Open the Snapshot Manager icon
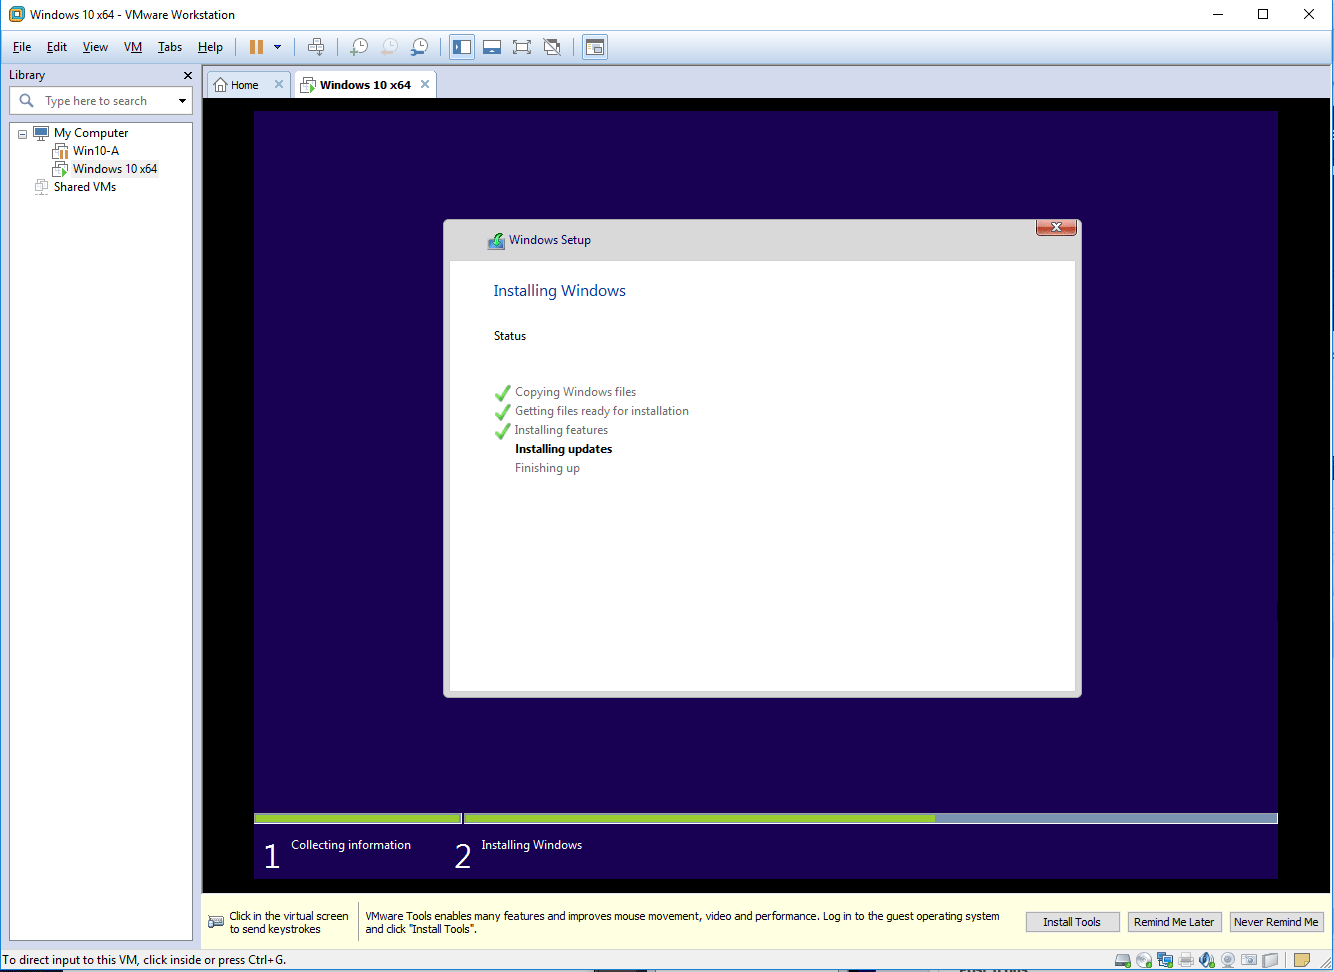 tap(419, 47)
